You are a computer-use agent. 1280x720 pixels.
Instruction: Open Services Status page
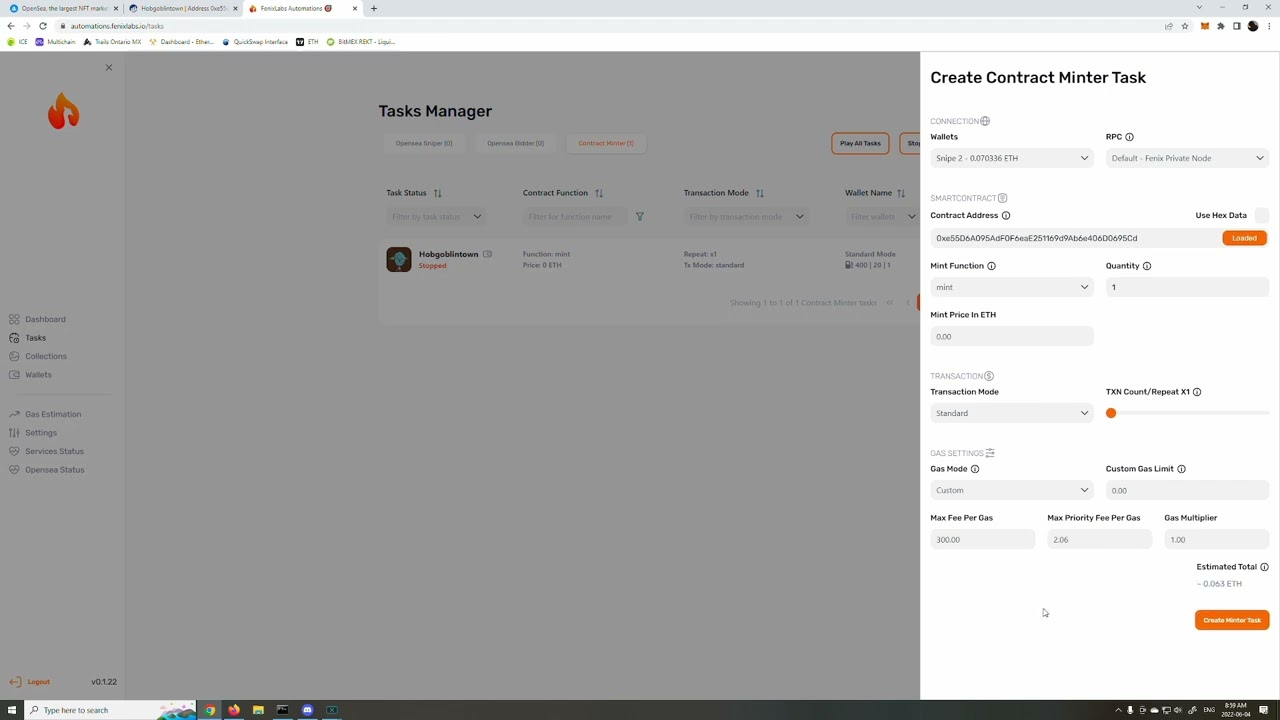pos(54,451)
